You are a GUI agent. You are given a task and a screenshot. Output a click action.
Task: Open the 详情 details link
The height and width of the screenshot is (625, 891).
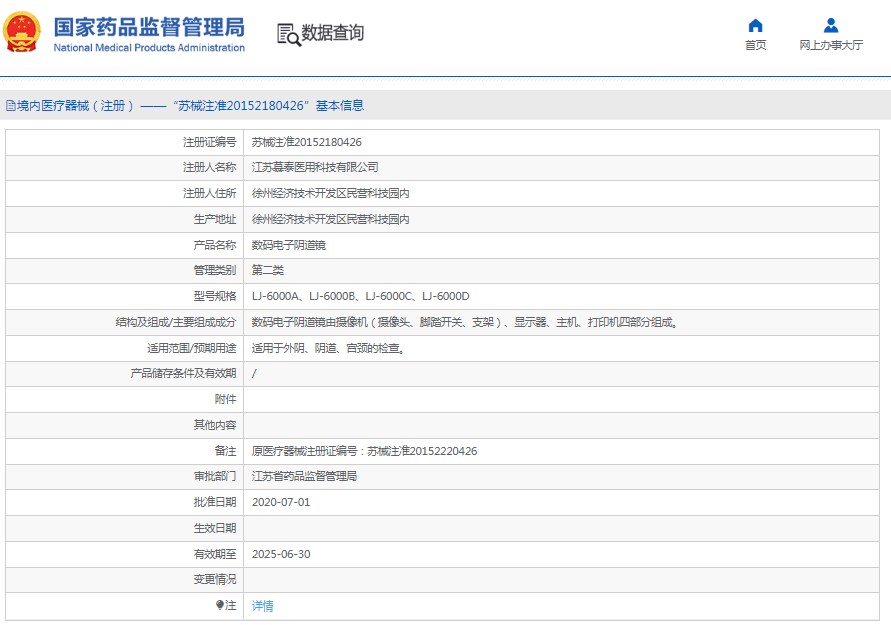click(263, 606)
